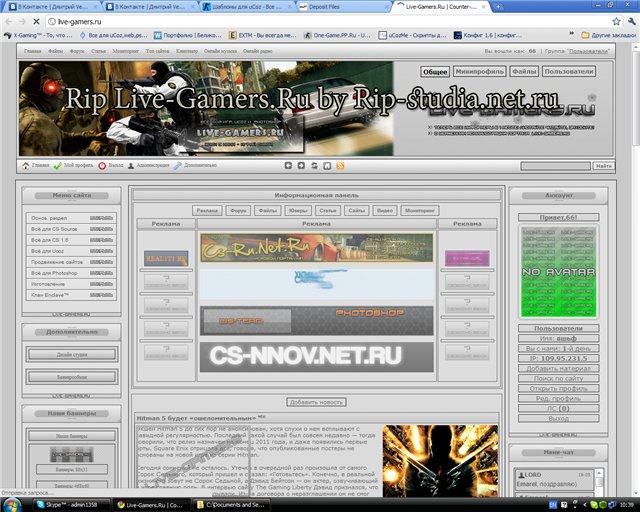Click the Найти search button
Image resolution: width=640 pixels, height=512 pixels.
tap(603, 166)
